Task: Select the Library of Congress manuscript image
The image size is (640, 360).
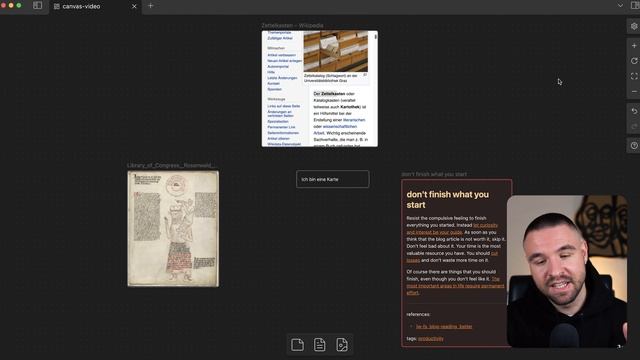Action: tap(173, 229)
